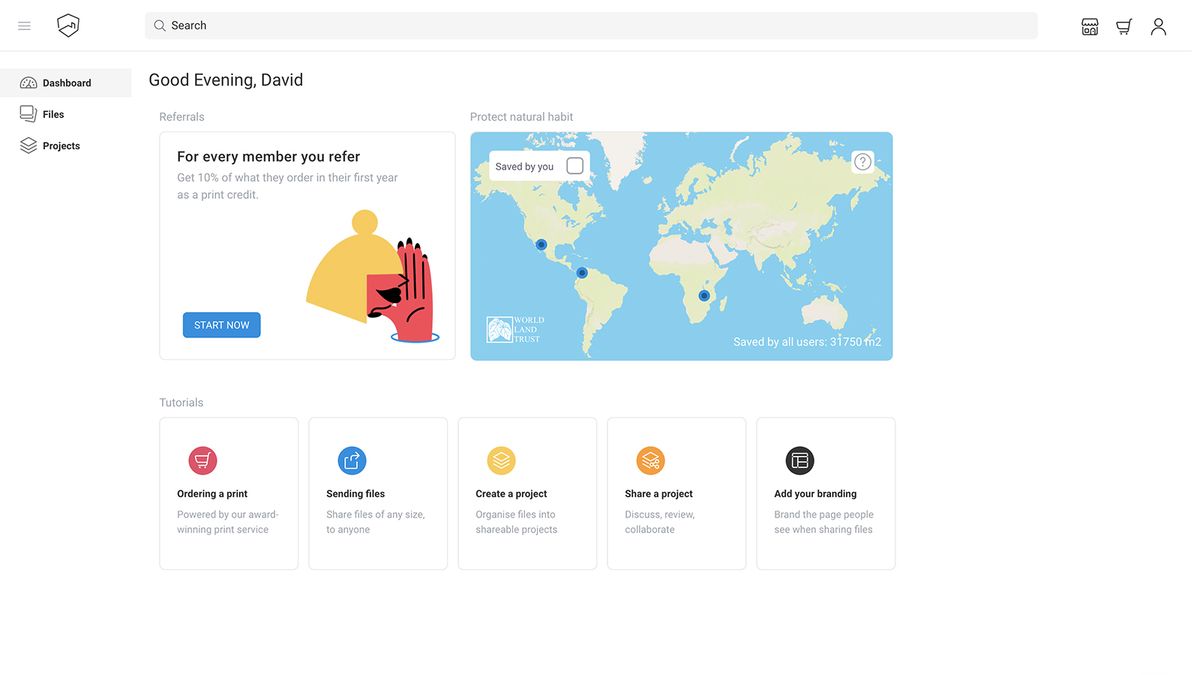Select the Files icon in the sidebar
The image size is (1200, 675).
[27, 113]
